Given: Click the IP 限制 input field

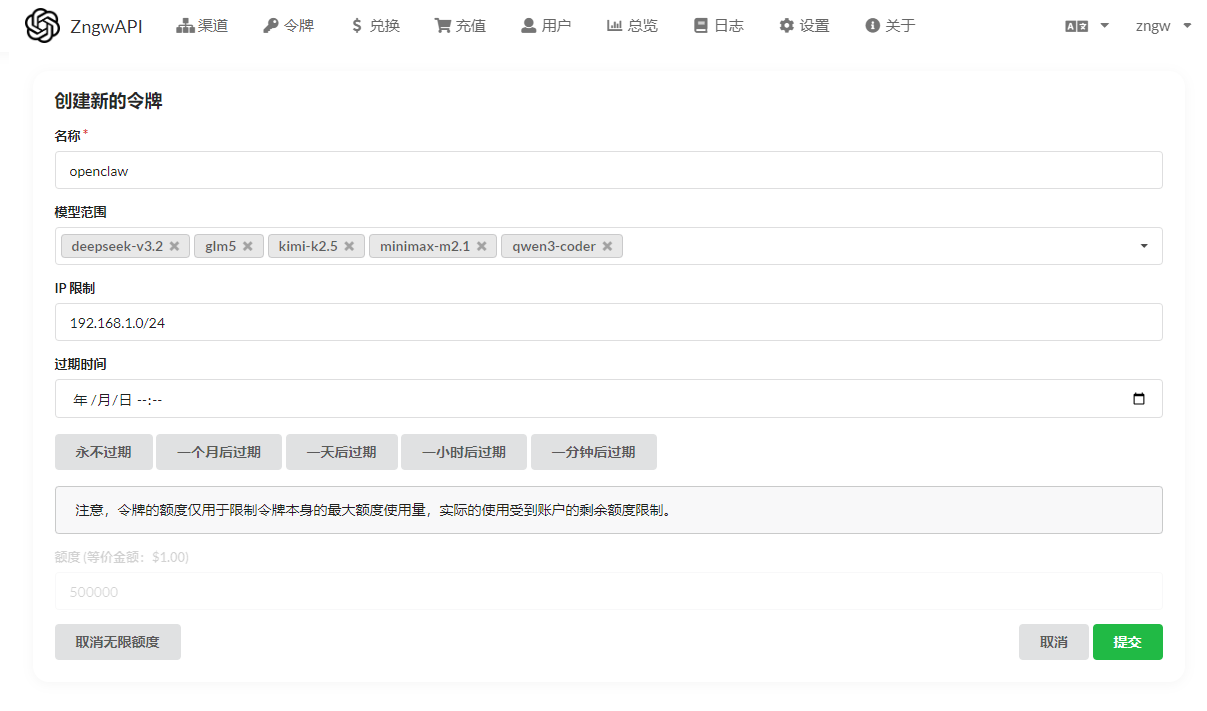Looking at the screenshot, I should tap(608, 323).
